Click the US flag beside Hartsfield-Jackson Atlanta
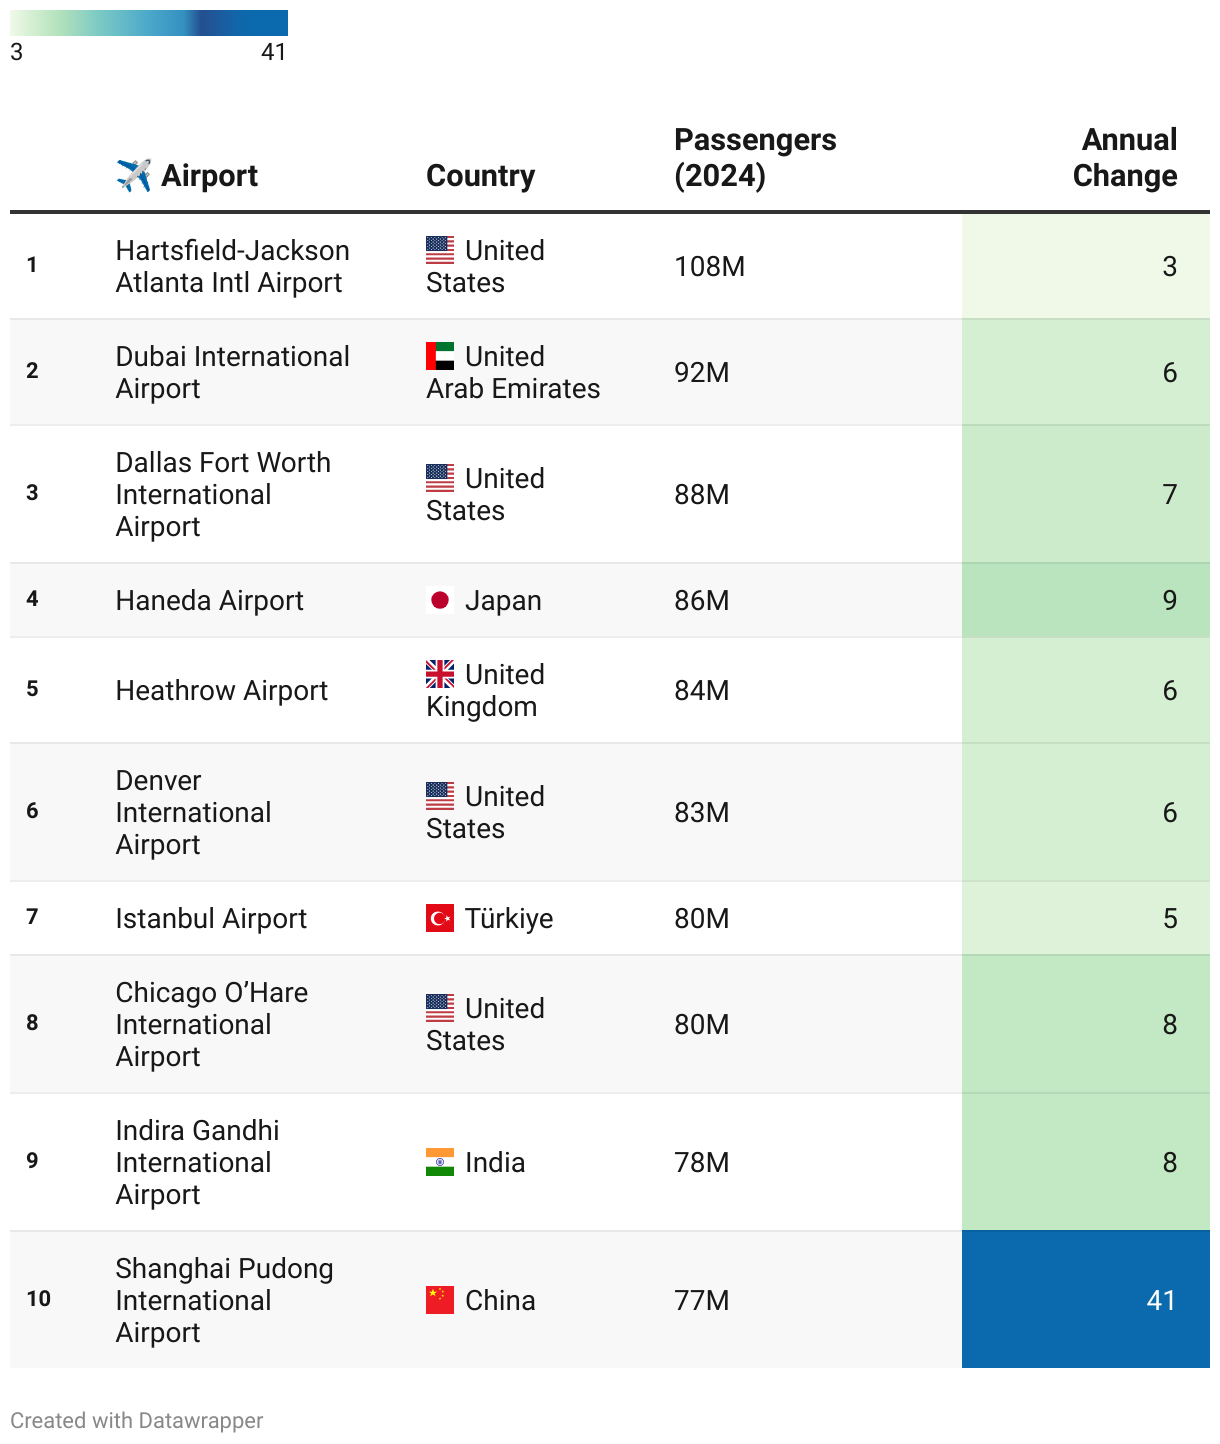 click(x=440, y=250)
